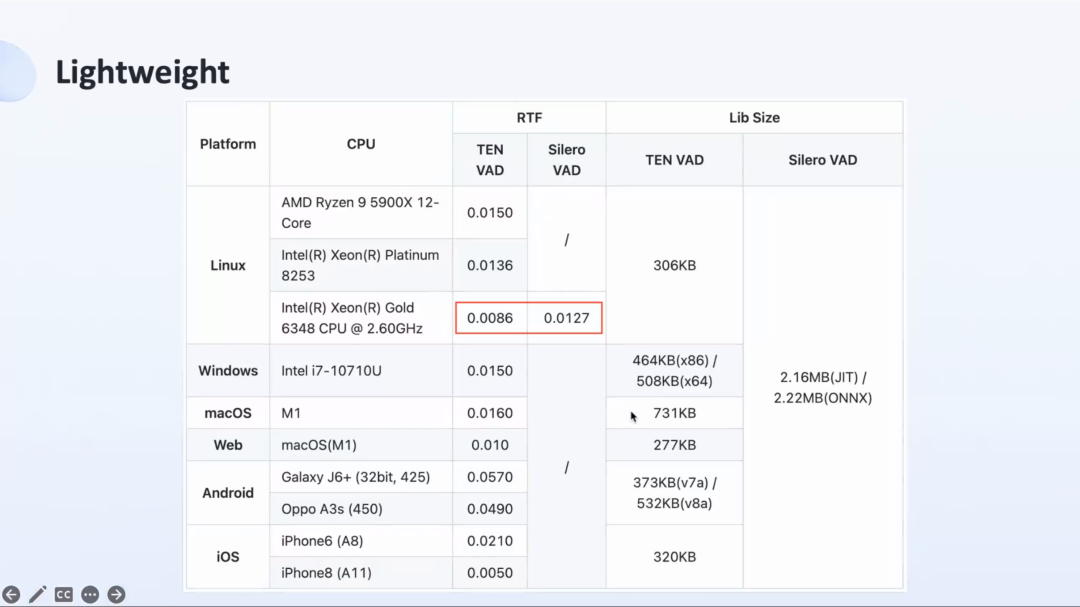
Task: Click the Galaxy J6+ CPU cell
Action: coord(361,477)
